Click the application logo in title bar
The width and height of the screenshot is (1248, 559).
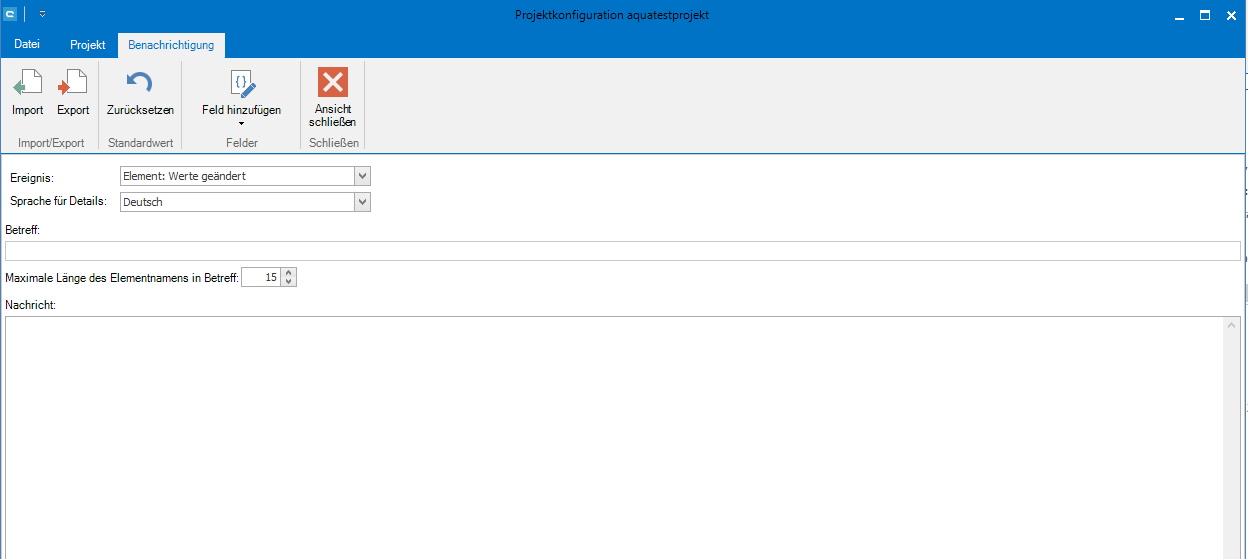pyautogui.click(x=10, y=14)
